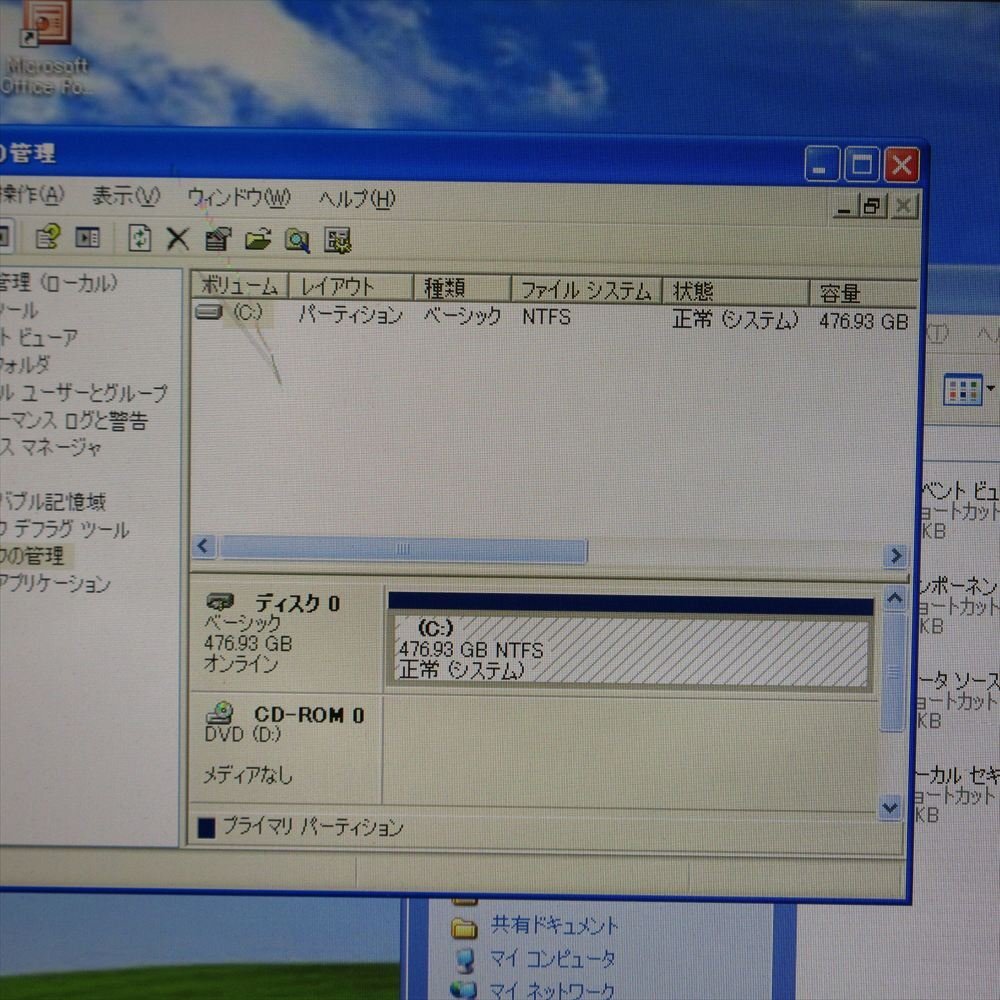Open the 表示(V) menu
Viewport: 1000px width, 1000px height.
(125, 196)
